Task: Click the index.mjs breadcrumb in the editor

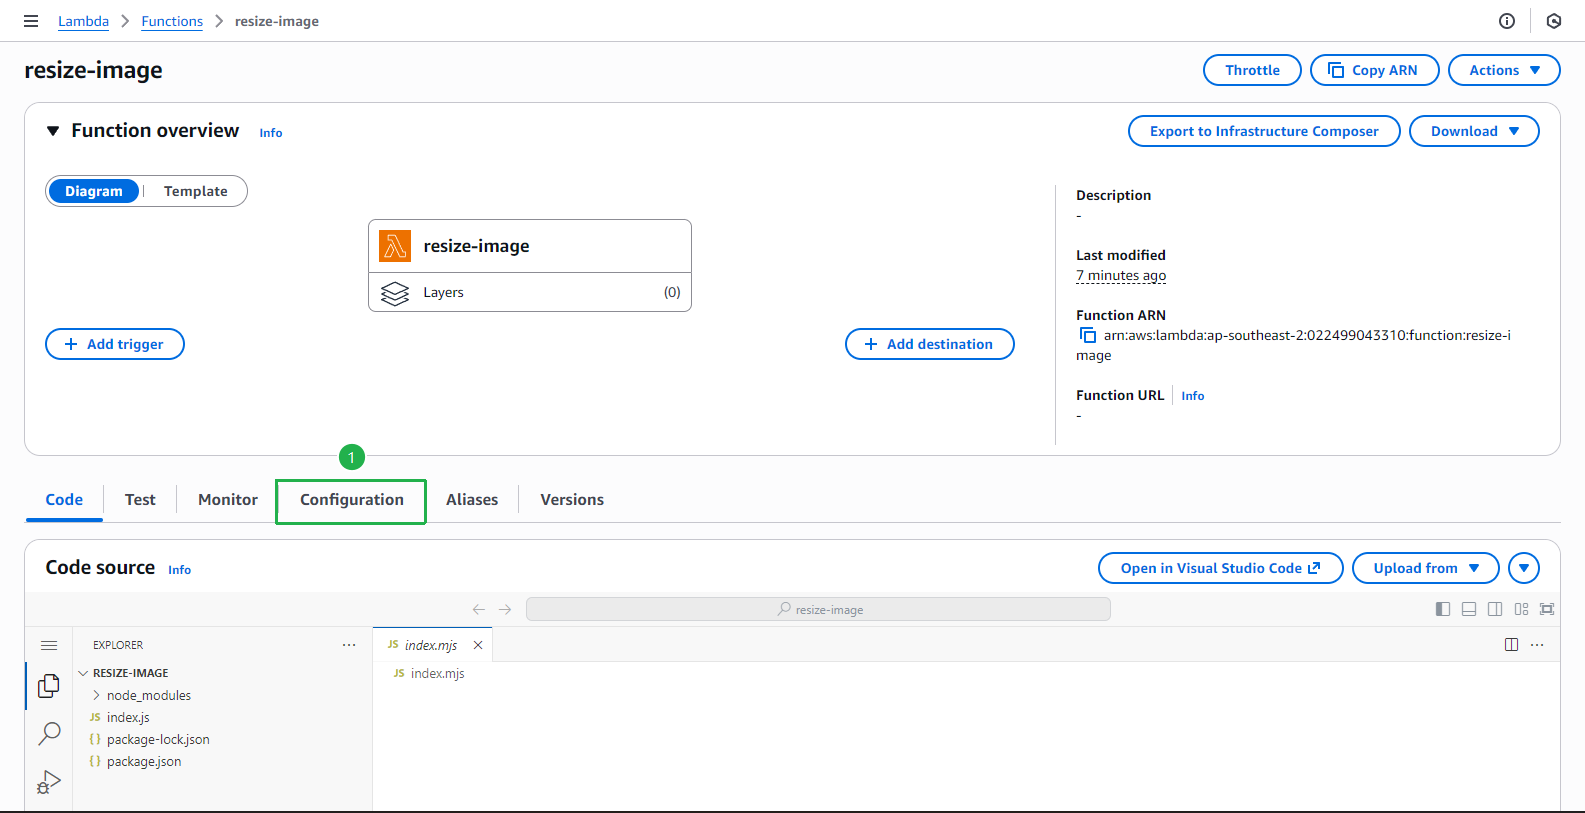Action: tap(438, 673)
